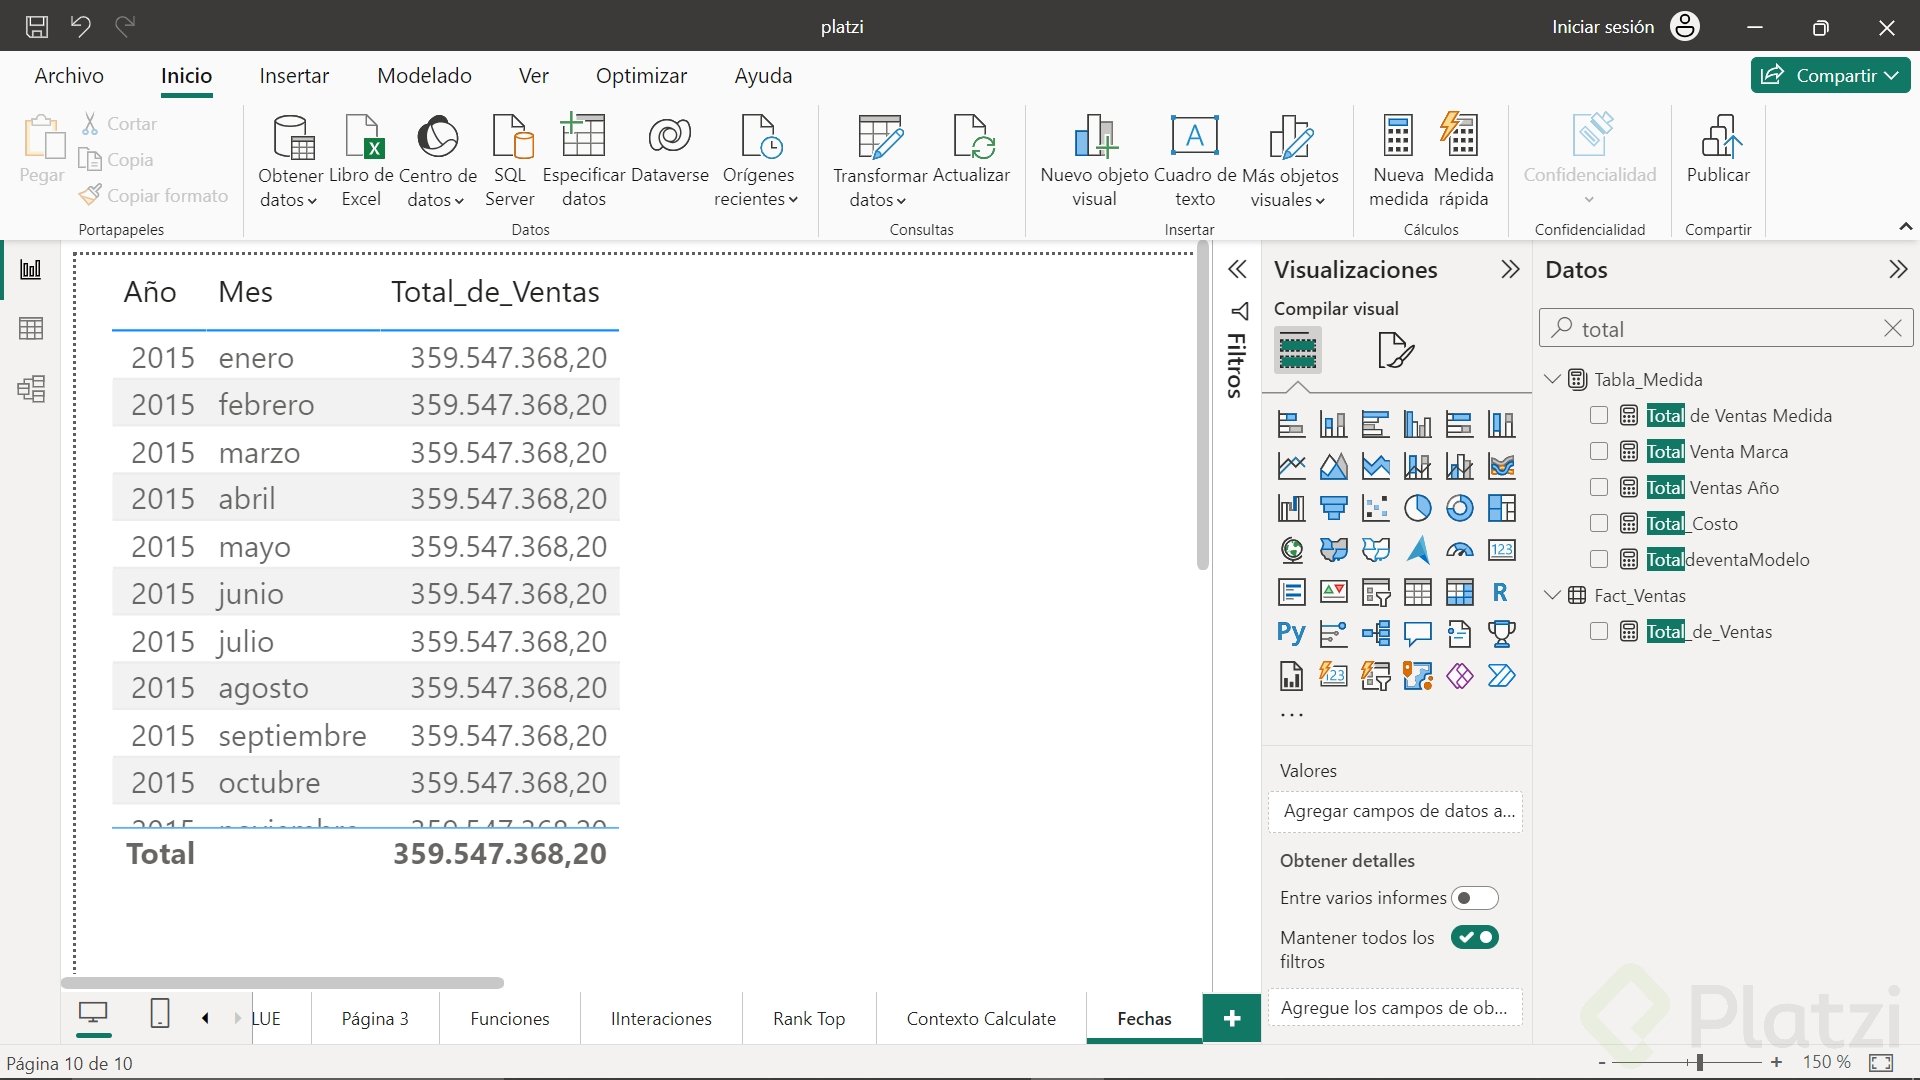Image resolution: width=1920 pixels, height=1080 pixels.
Task: Open the model view from sidebar
Action: [31, 389]
